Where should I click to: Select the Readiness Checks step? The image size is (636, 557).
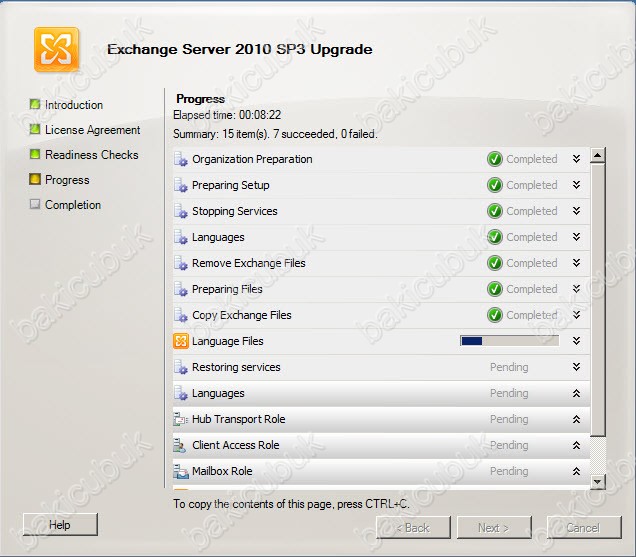[x=92, y=155]
